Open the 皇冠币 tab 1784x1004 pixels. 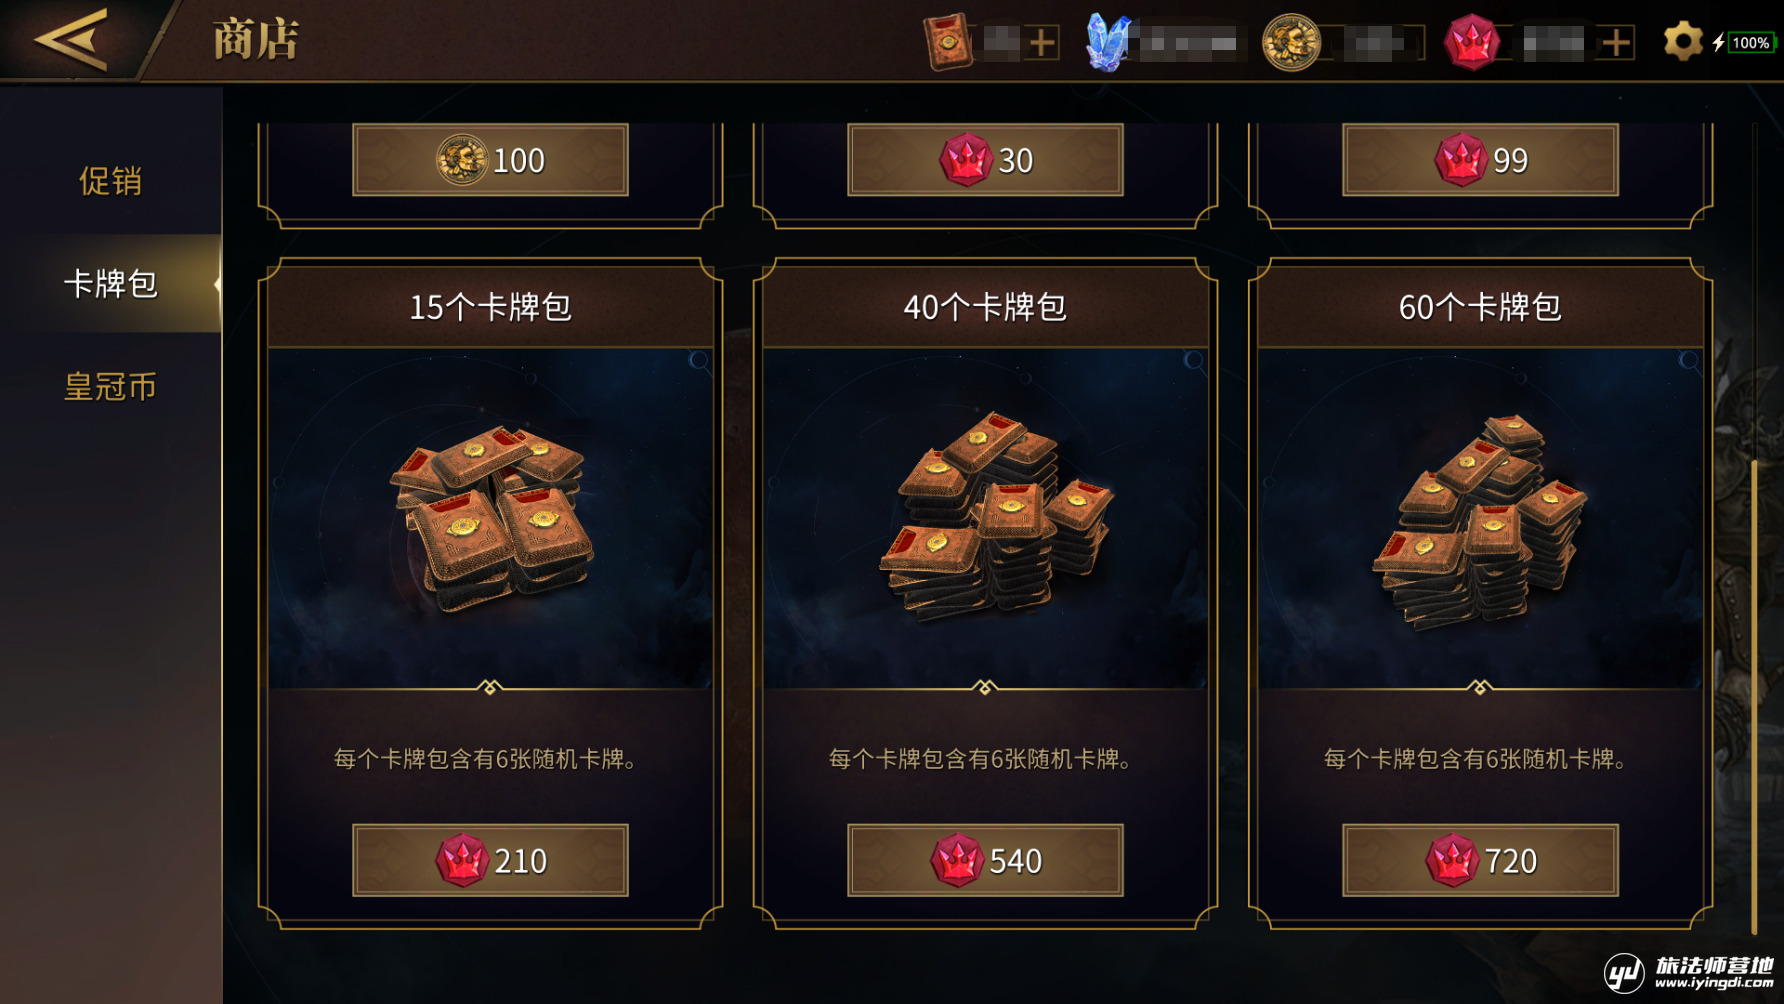110,386
